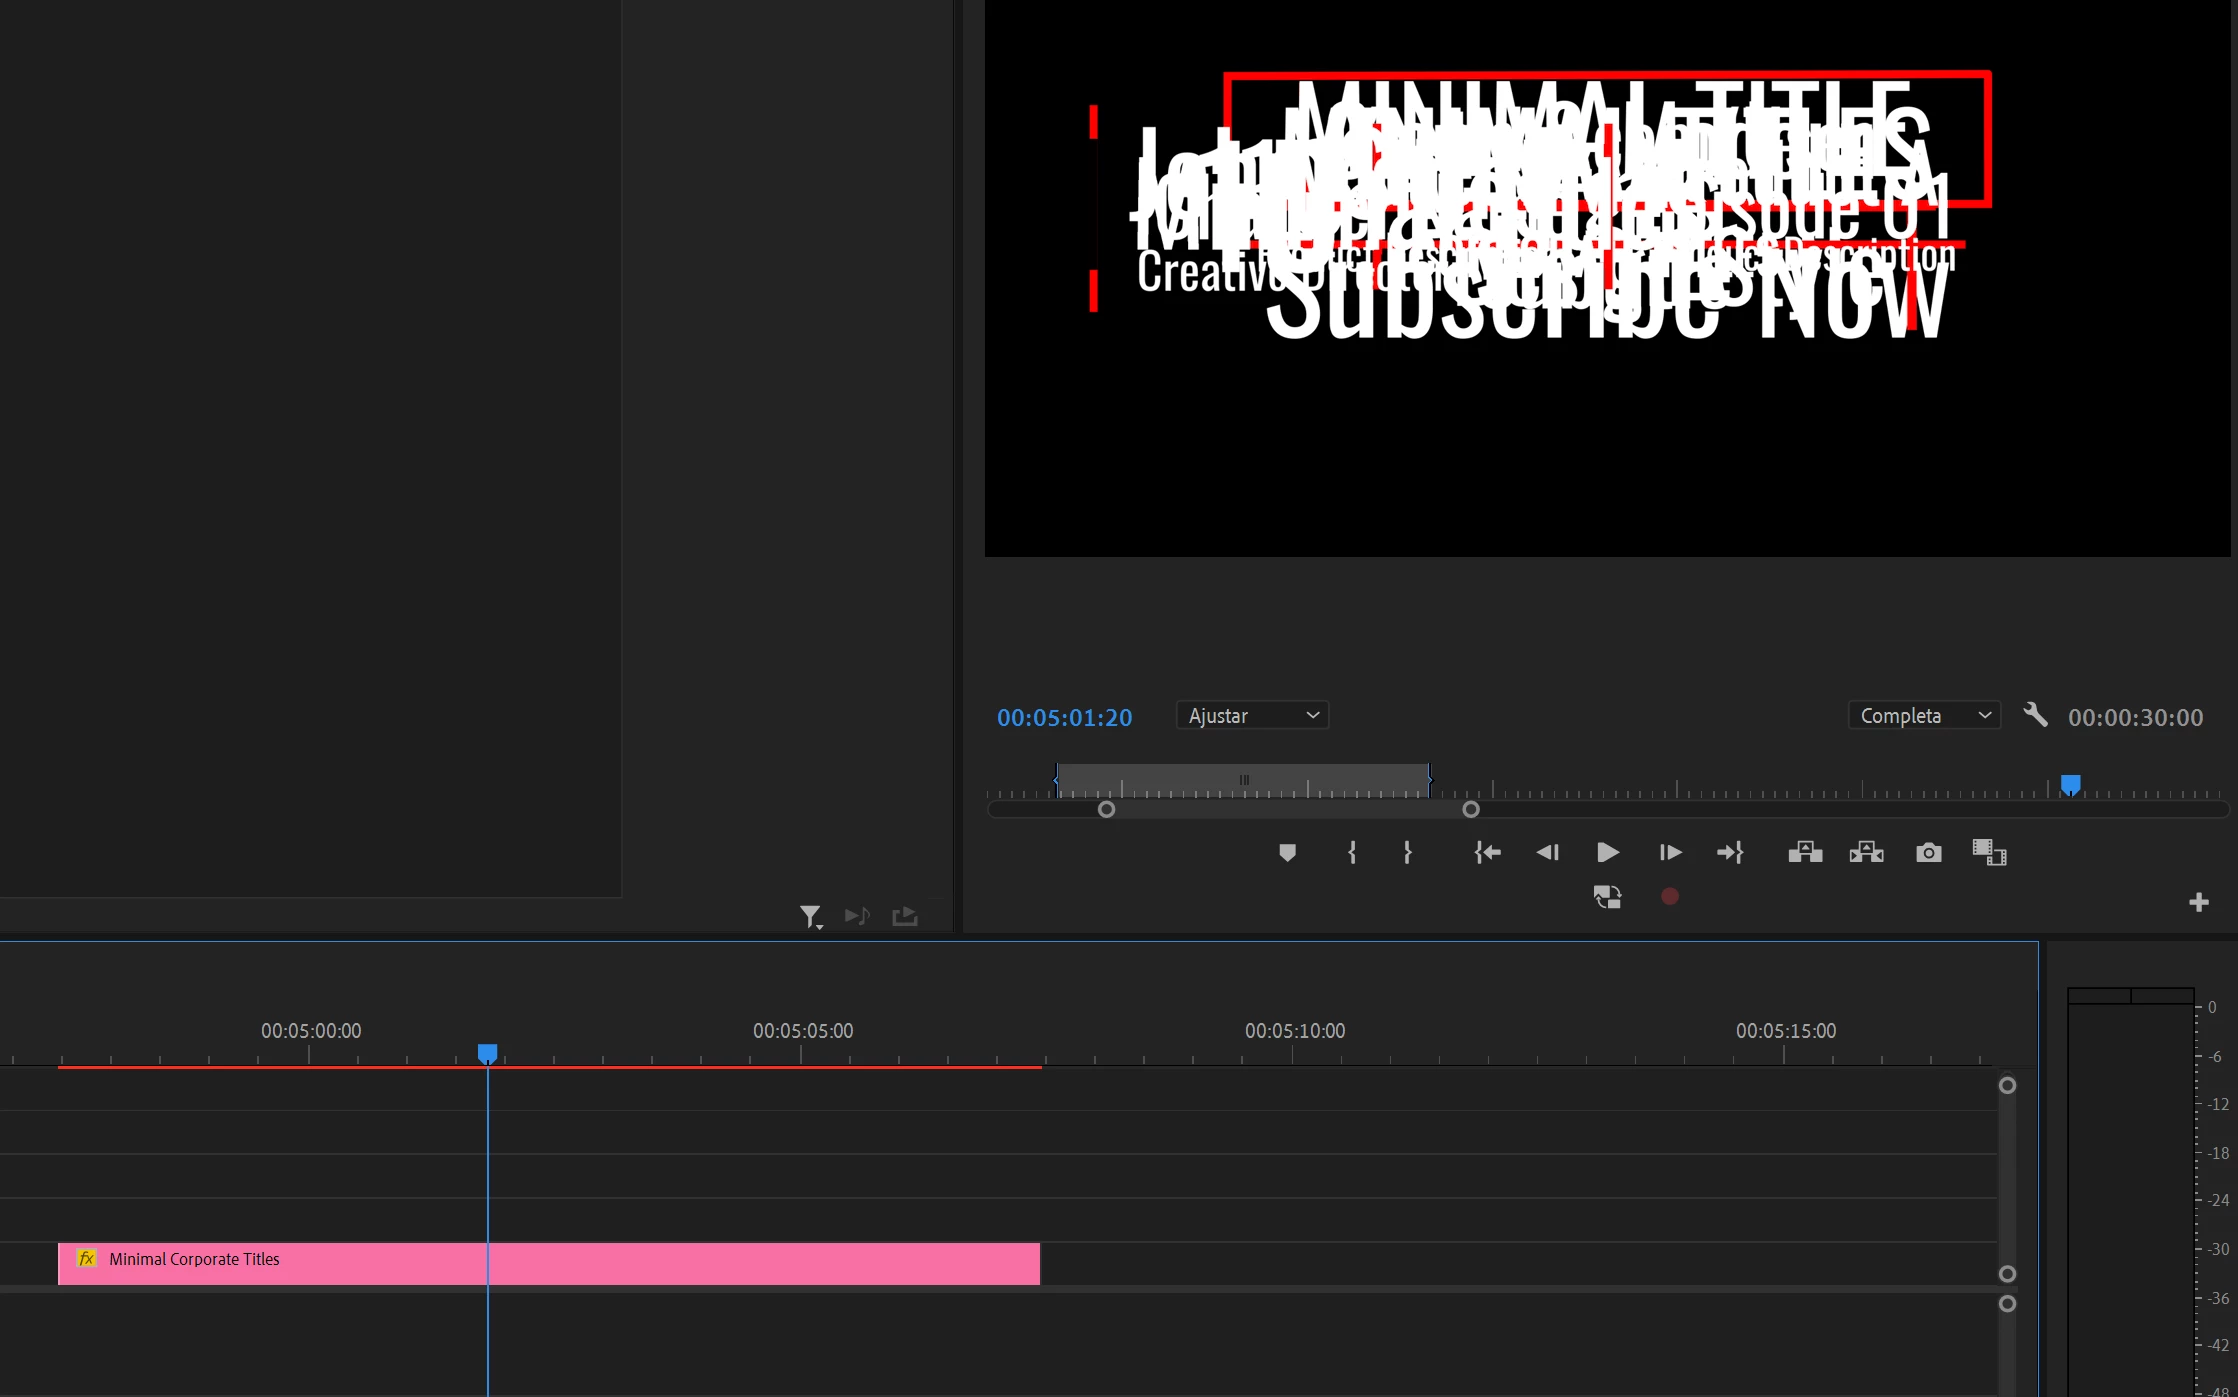This screenshot has height=1397, width=2238.
Task: Step back one frame
Action: 1547,852
